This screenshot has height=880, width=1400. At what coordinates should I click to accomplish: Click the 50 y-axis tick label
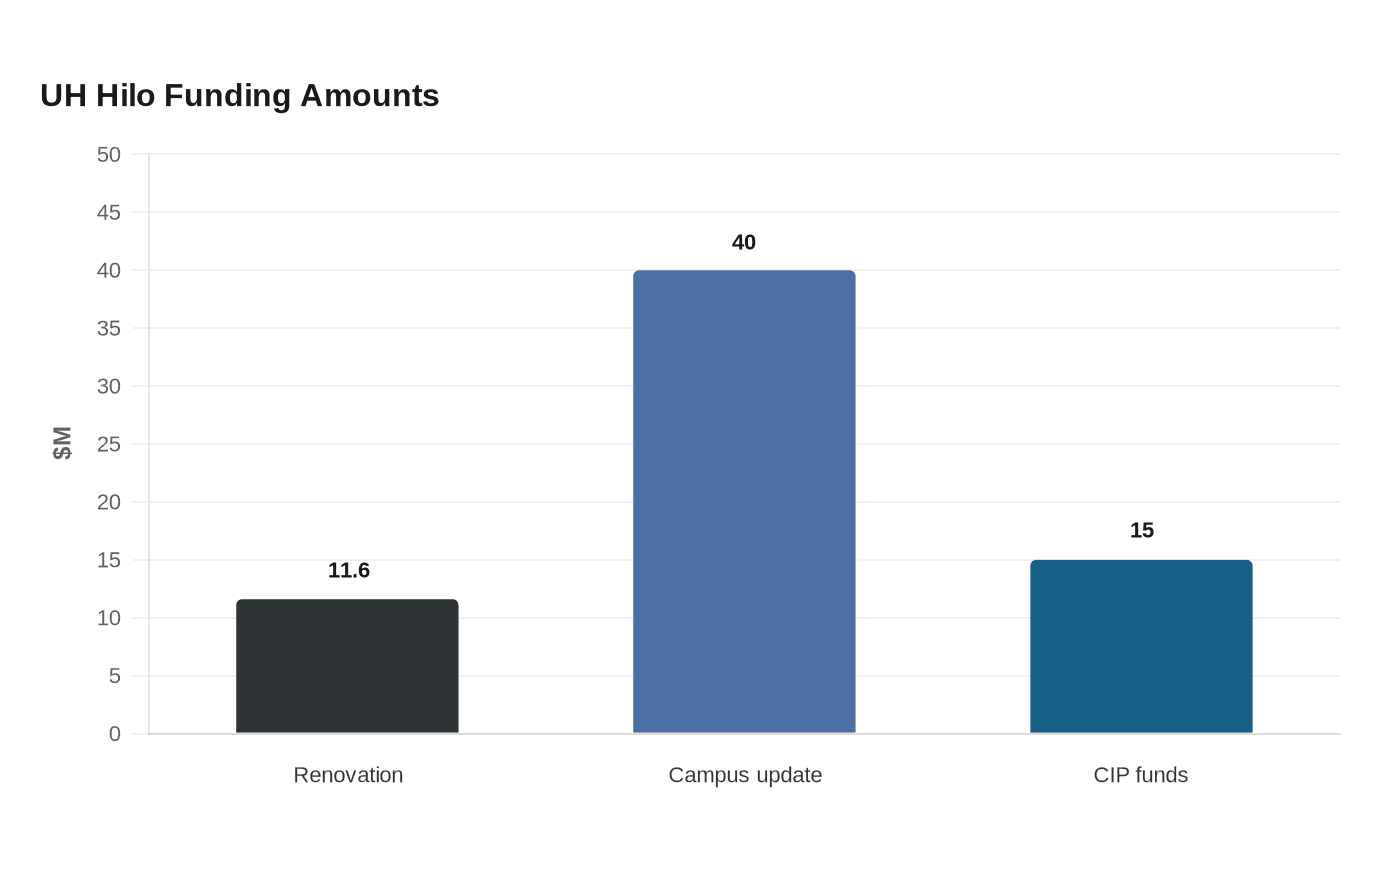coord(109,154)
